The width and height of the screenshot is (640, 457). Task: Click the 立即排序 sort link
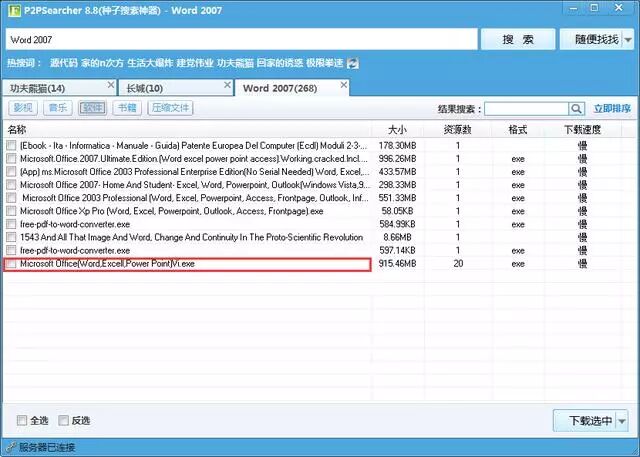[x=612, y=109]
